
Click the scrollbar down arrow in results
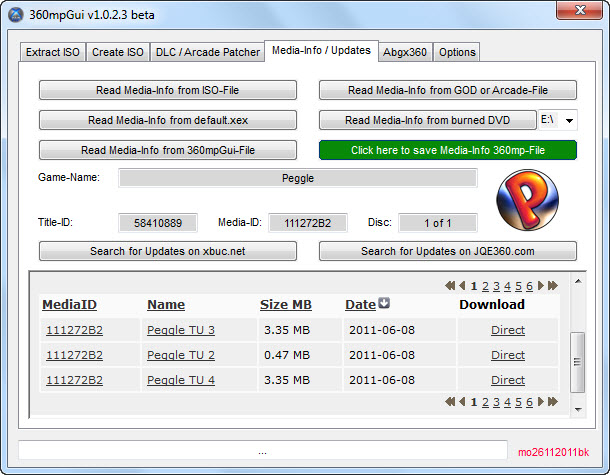[578, 409]
